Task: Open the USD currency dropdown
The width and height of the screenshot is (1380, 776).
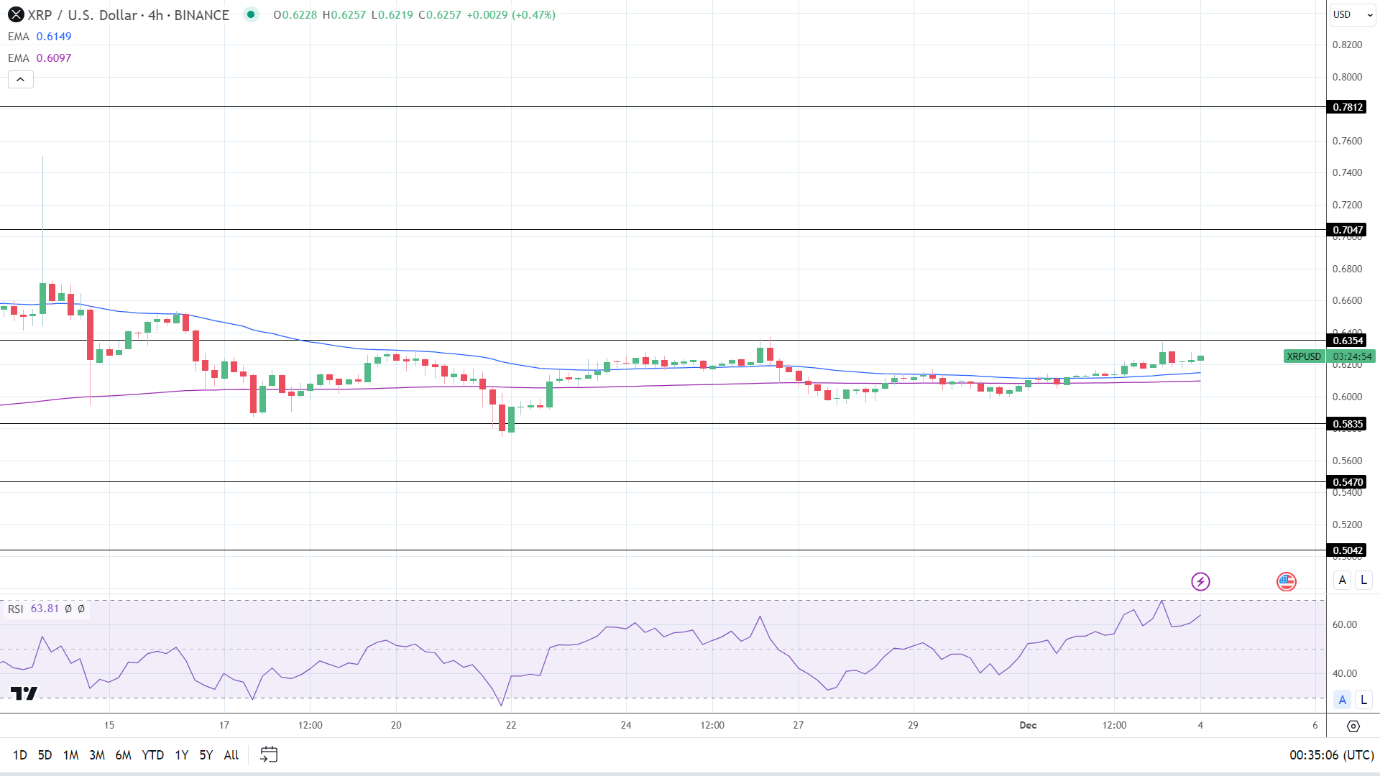Action: (1353, 15)
